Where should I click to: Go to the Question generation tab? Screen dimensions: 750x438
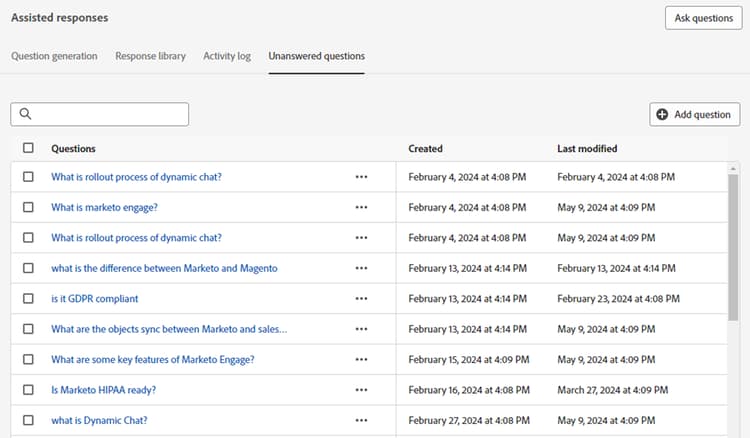(54, 56)
